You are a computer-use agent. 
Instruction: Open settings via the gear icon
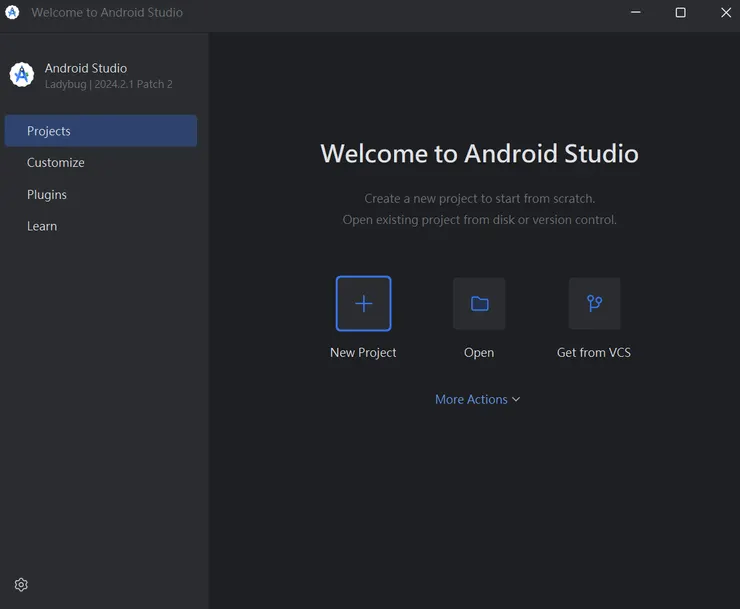(21, 585)
